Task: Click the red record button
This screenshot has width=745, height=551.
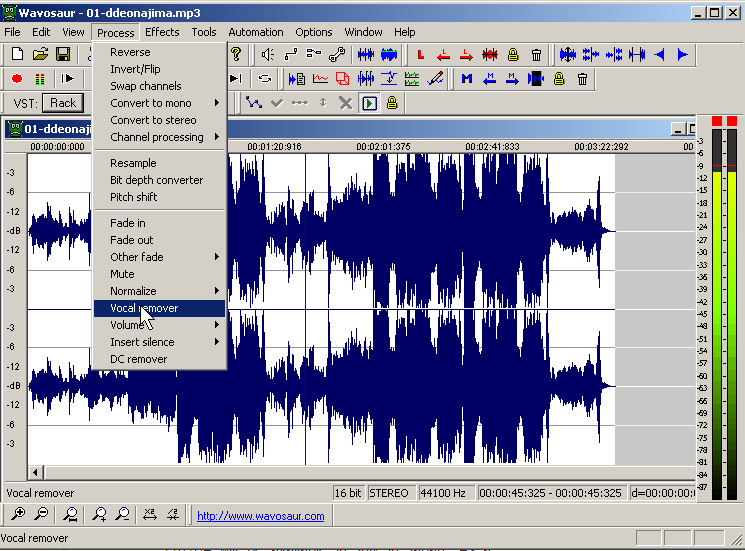Action: pyautogui.click(x=17, y=79)
